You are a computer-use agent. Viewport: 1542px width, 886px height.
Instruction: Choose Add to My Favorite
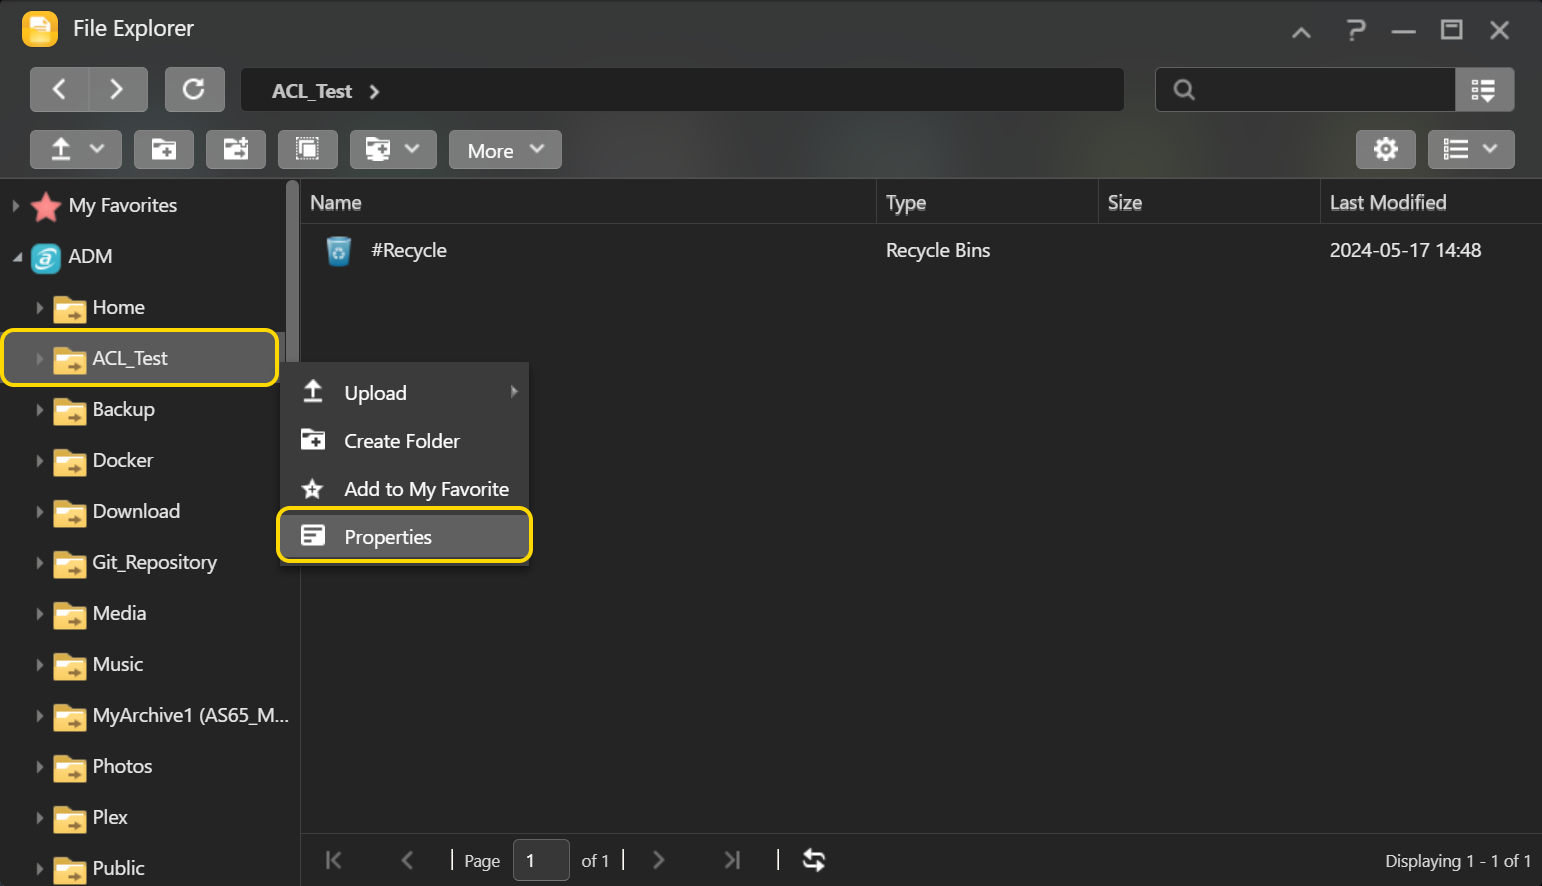click(x=404, y=489)
